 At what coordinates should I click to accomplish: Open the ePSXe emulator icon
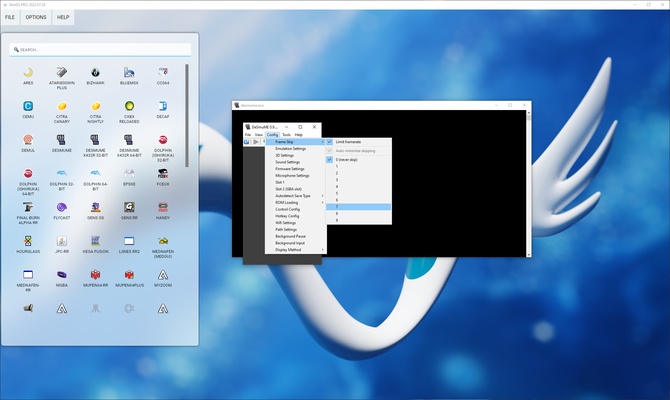click(129, 174)
